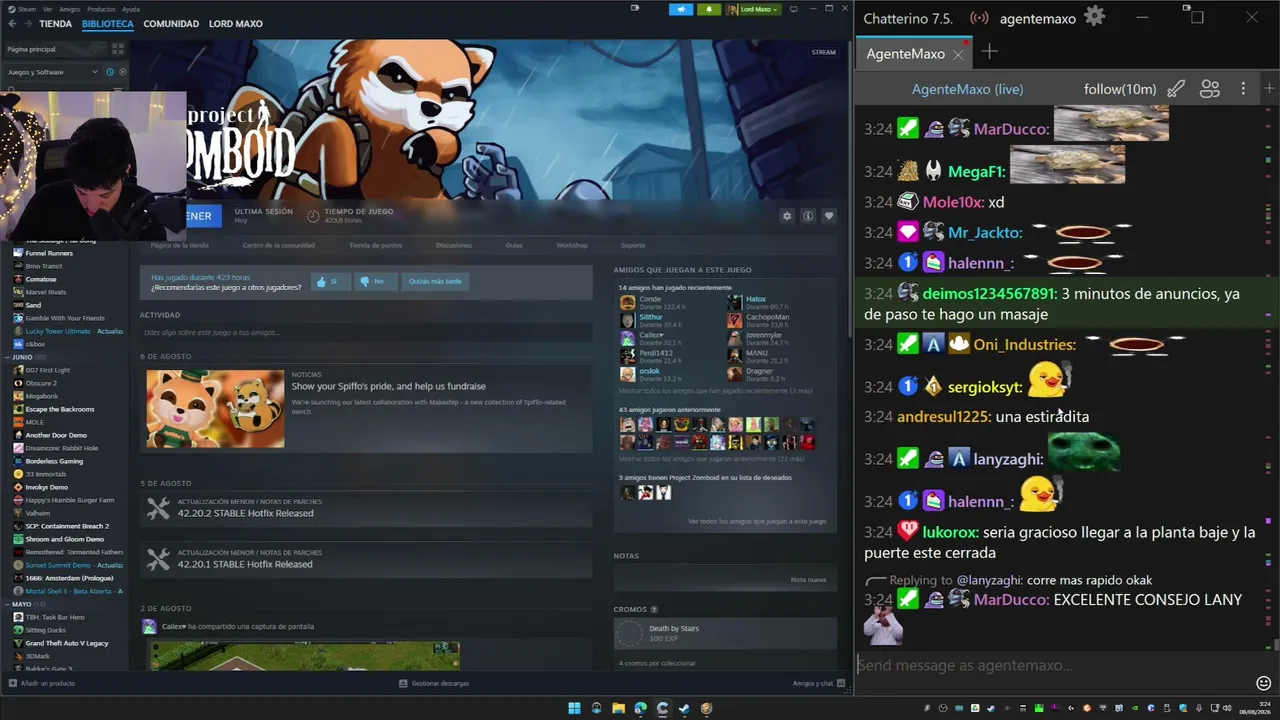Switch to the COMUNIDAD tab

[171, 23]
